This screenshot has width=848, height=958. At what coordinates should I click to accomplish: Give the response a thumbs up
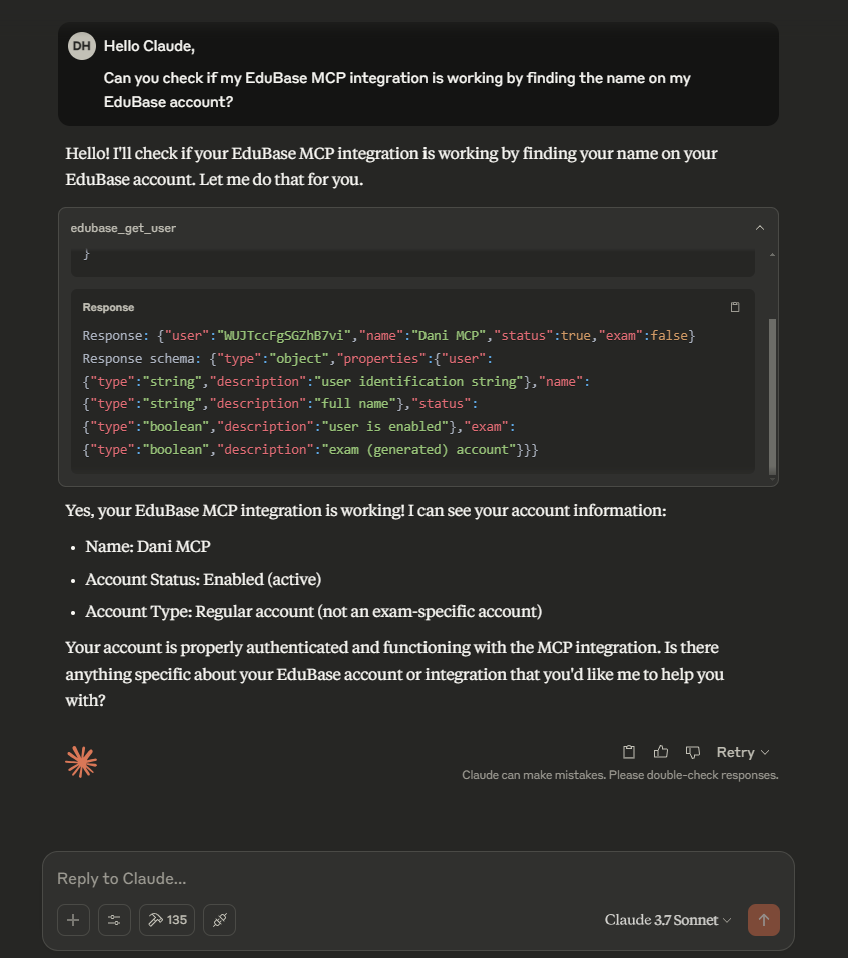[x=660, y=752]
